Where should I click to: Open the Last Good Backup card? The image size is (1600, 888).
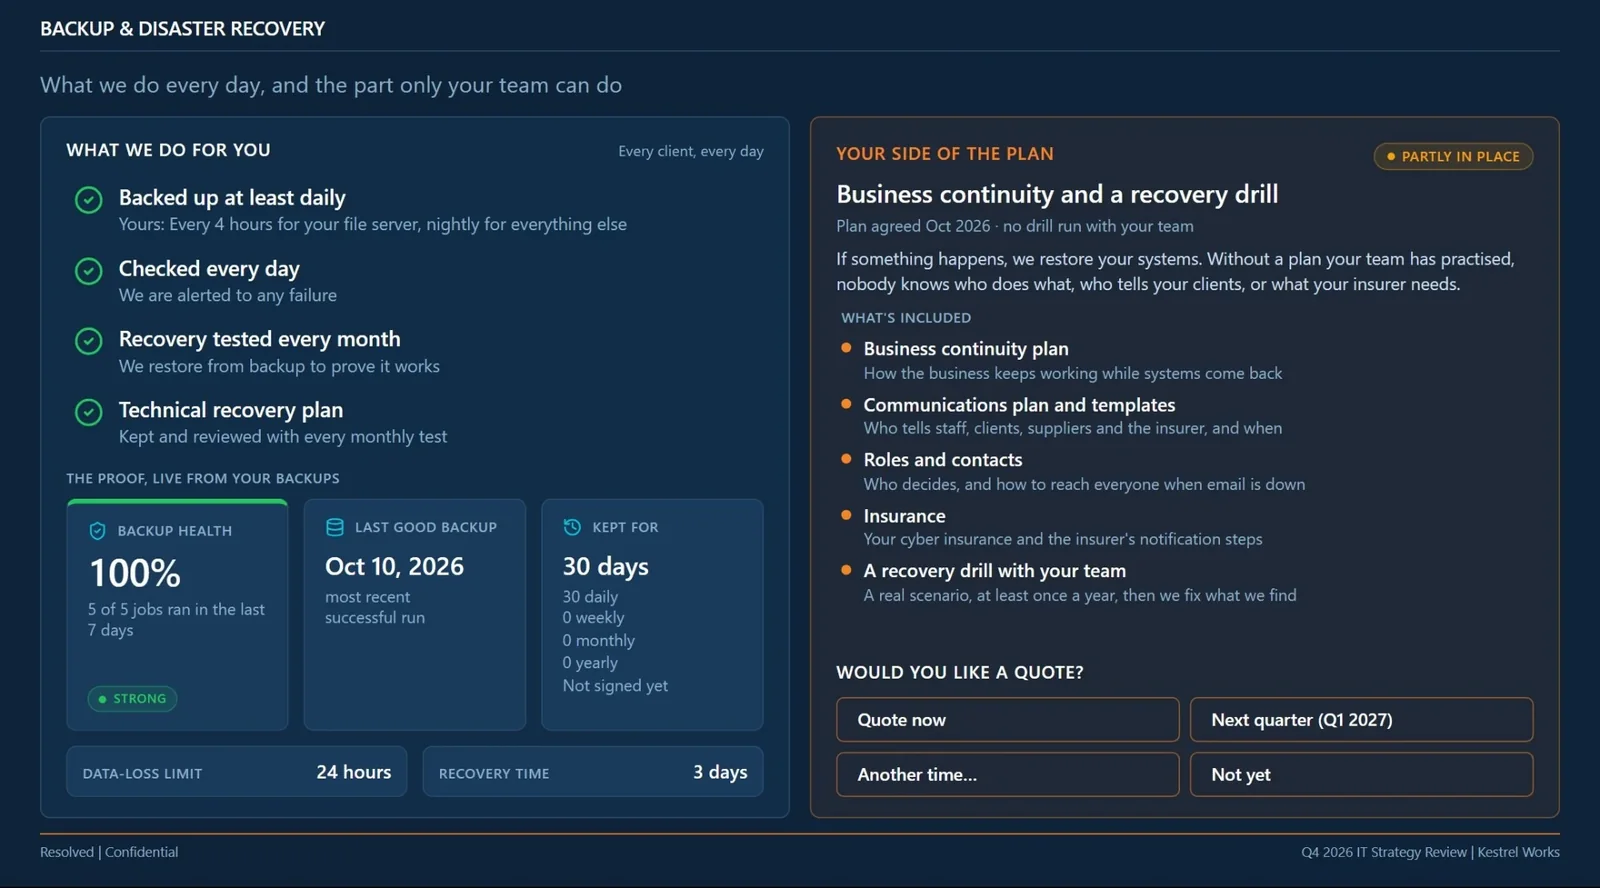pos(415,615)
